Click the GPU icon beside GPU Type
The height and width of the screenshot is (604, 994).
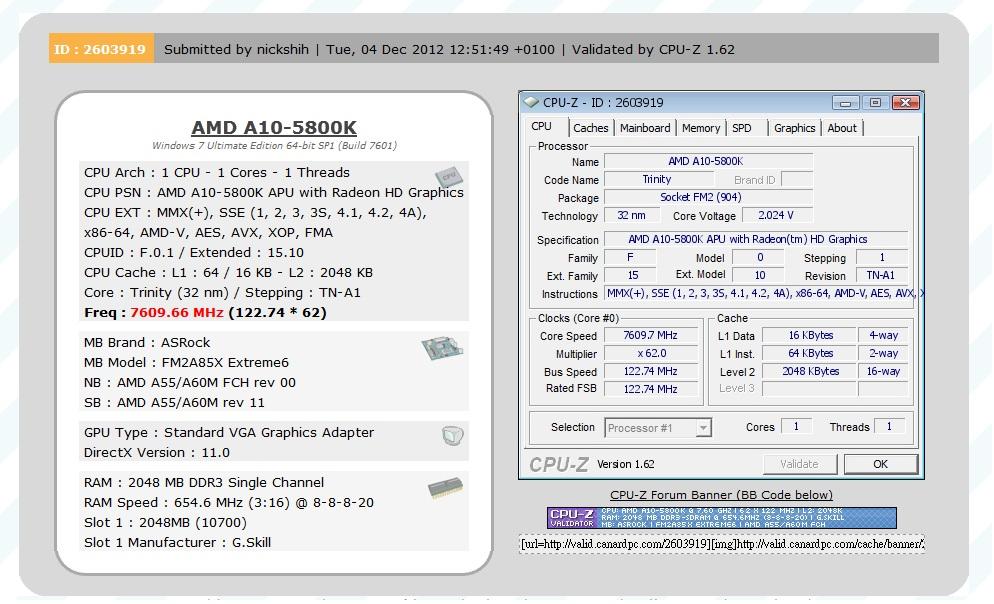coord(453,435)
